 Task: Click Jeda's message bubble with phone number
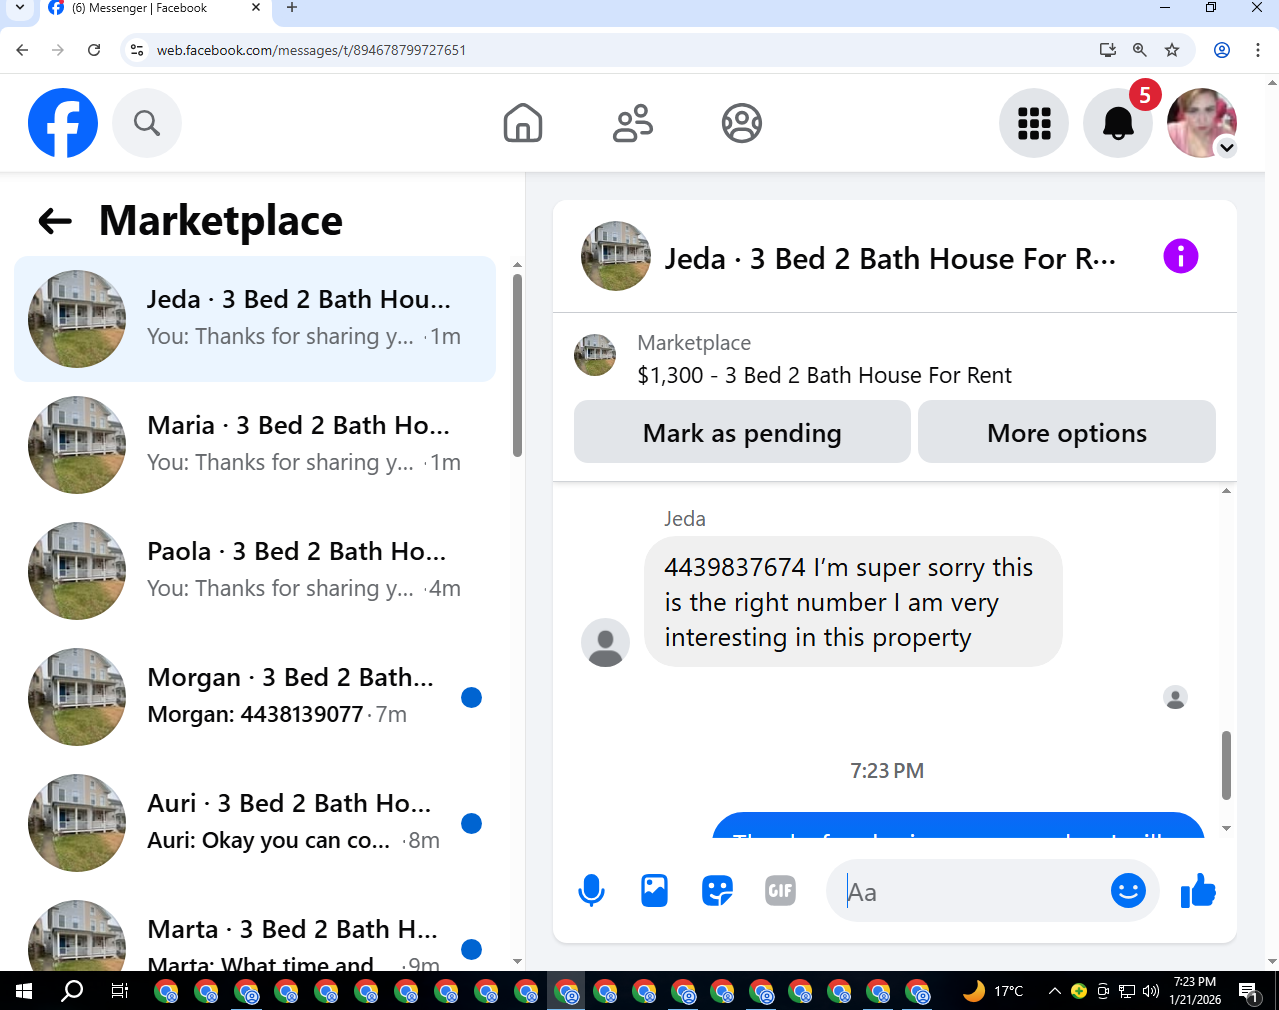point(853,602)
